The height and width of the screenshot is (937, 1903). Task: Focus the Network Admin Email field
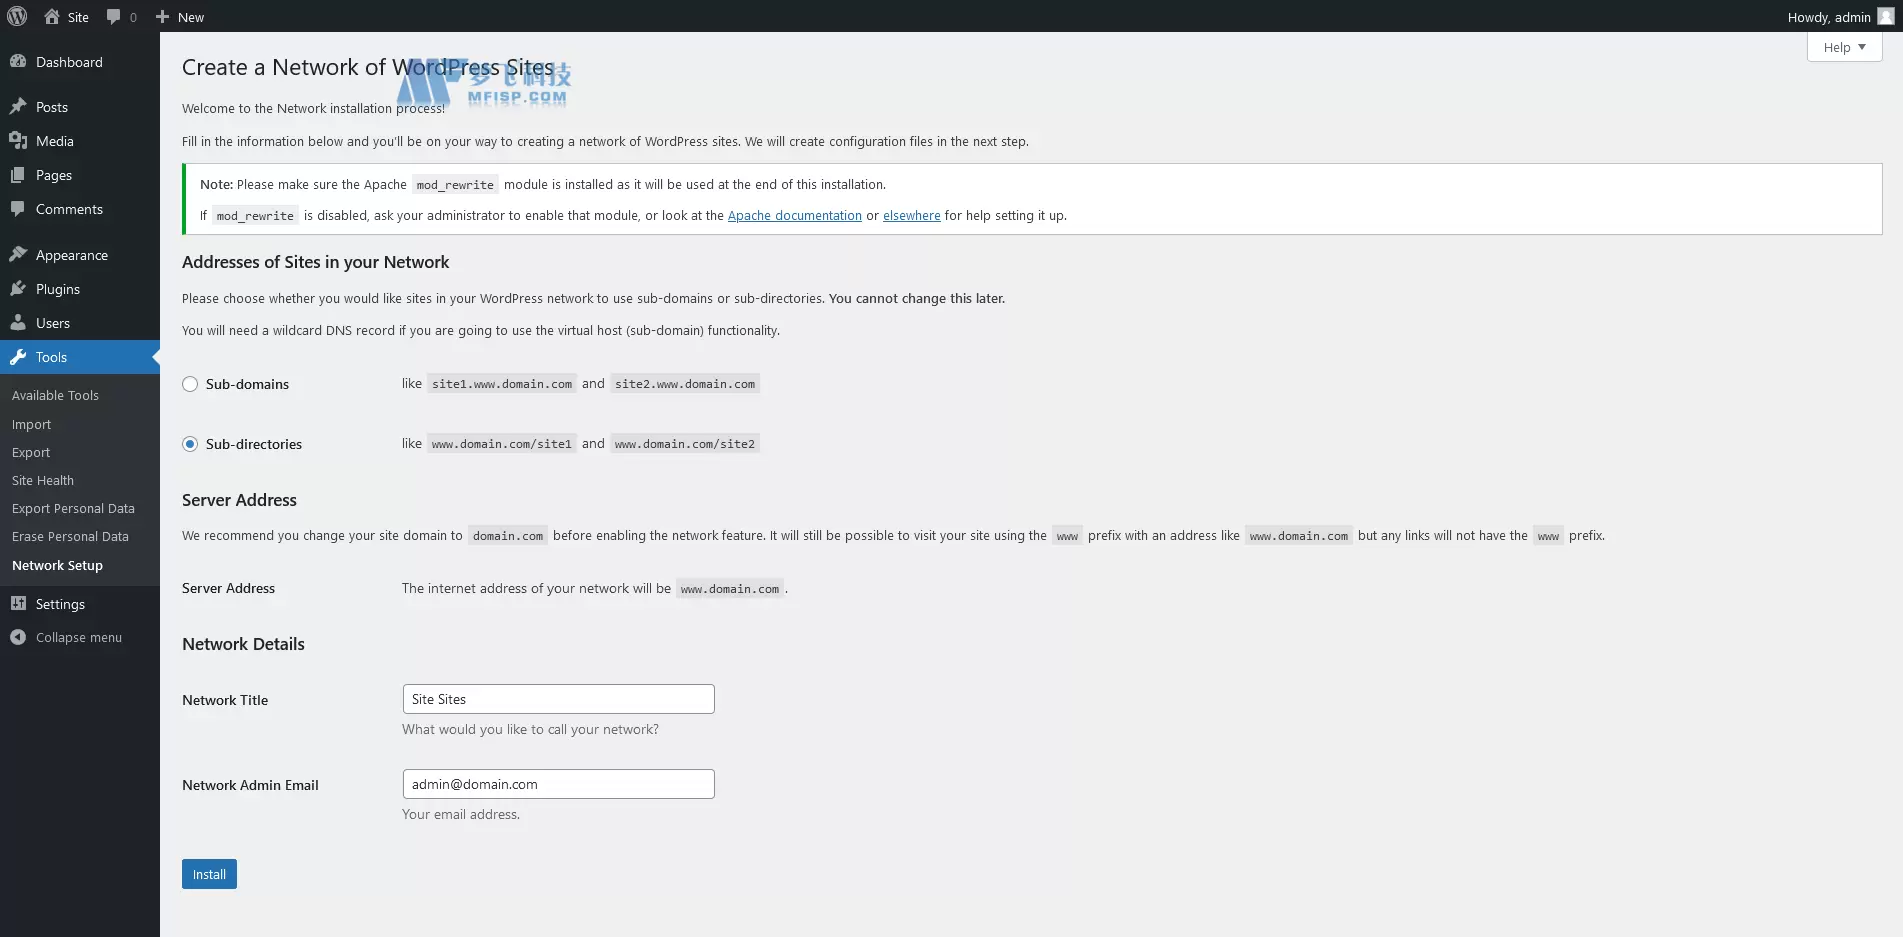point(558,784)
